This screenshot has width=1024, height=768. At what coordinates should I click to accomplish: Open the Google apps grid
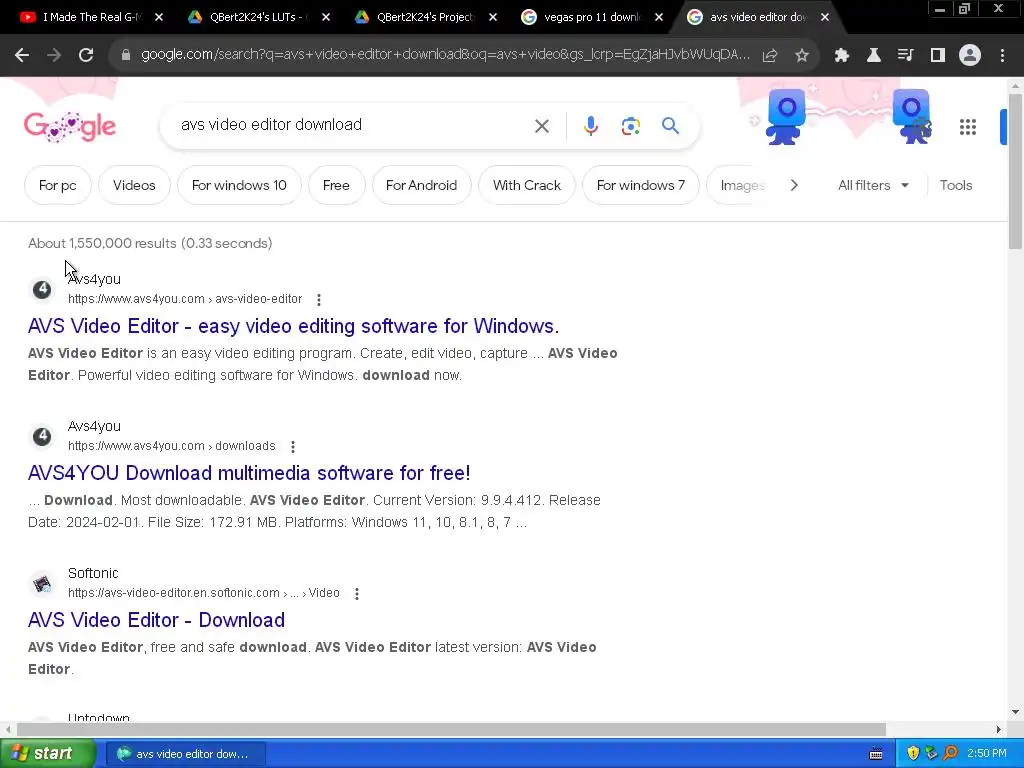point(968,127)
